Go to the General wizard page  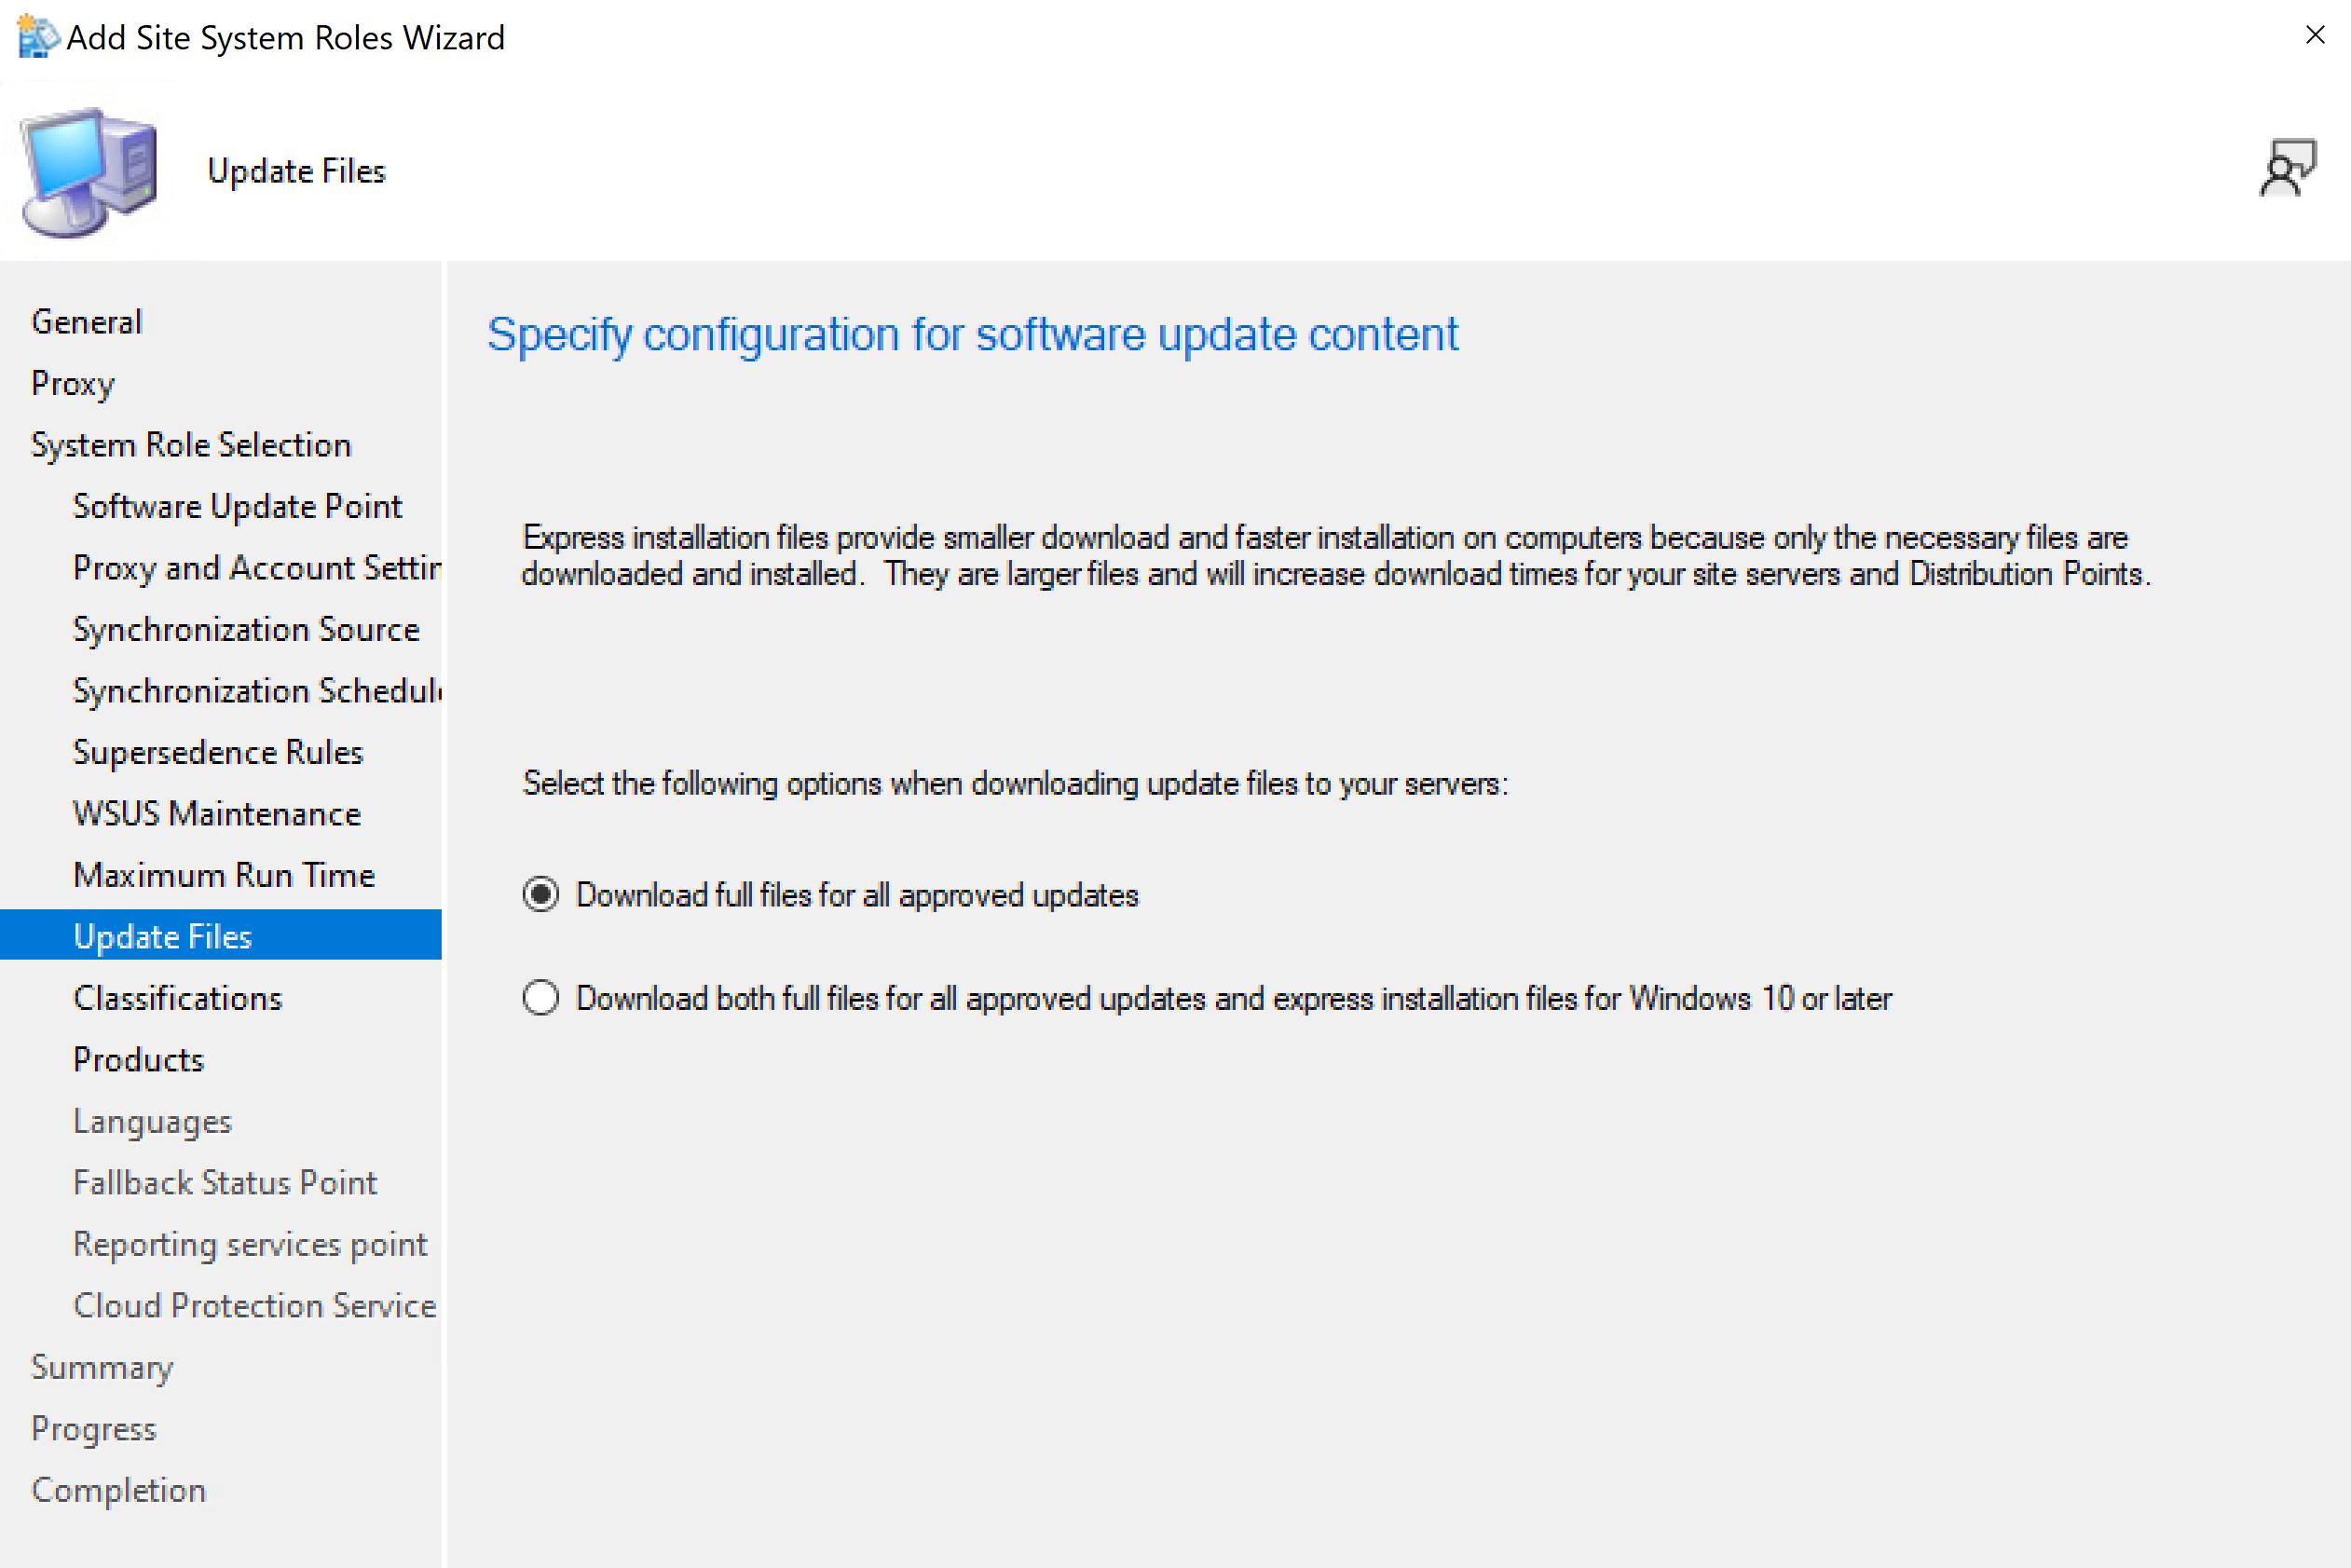click(x=87, y=322)
